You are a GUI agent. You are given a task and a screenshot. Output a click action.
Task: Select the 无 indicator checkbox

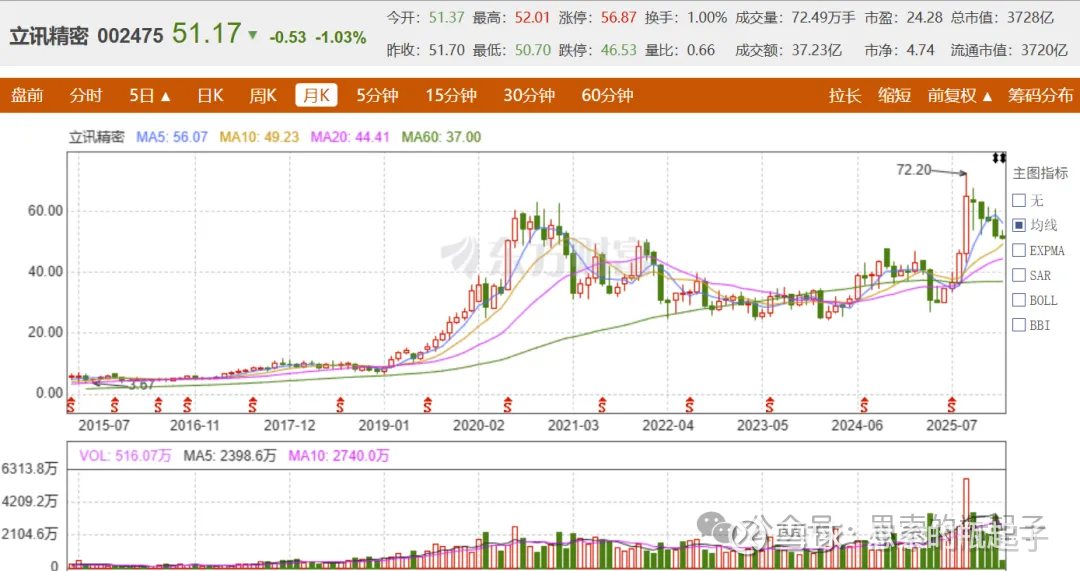(x=1019, y=200)
